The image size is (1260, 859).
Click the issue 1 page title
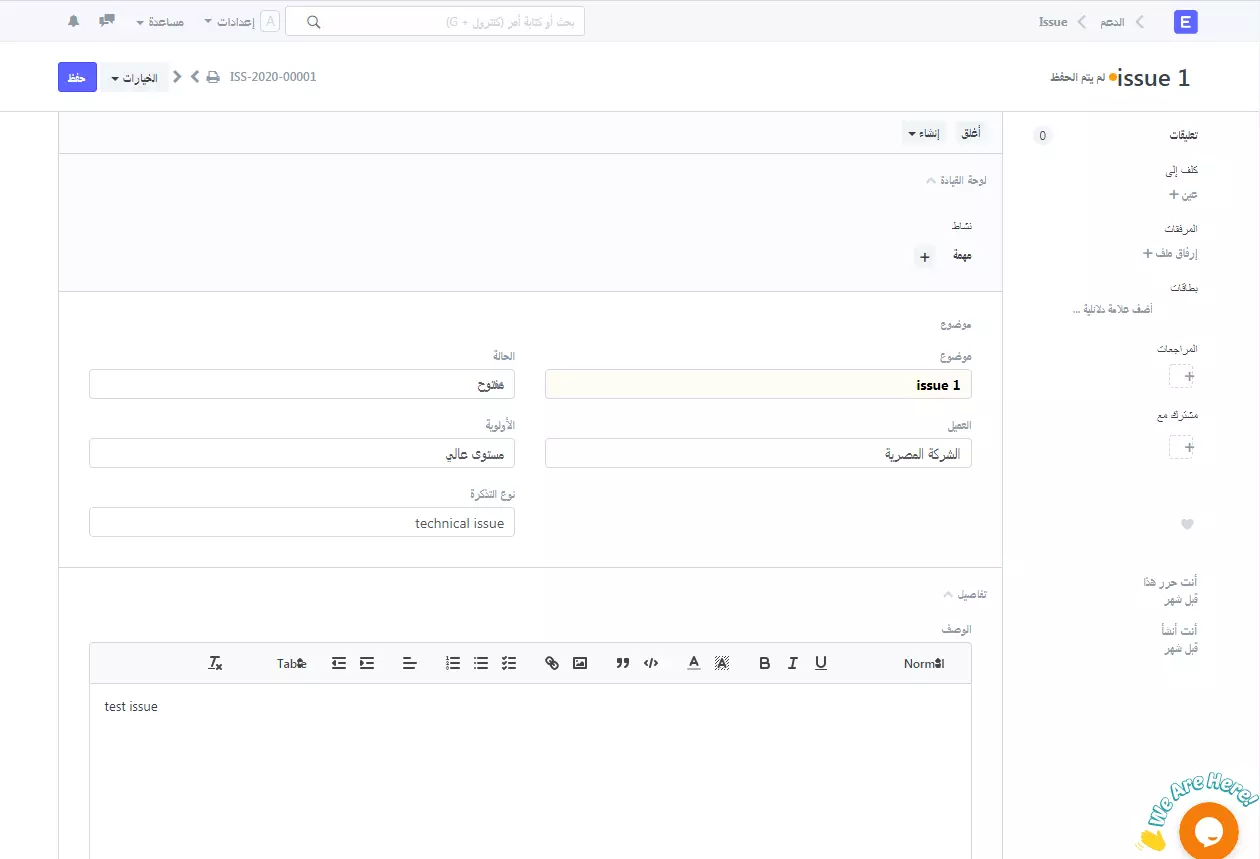(1154, 78)
